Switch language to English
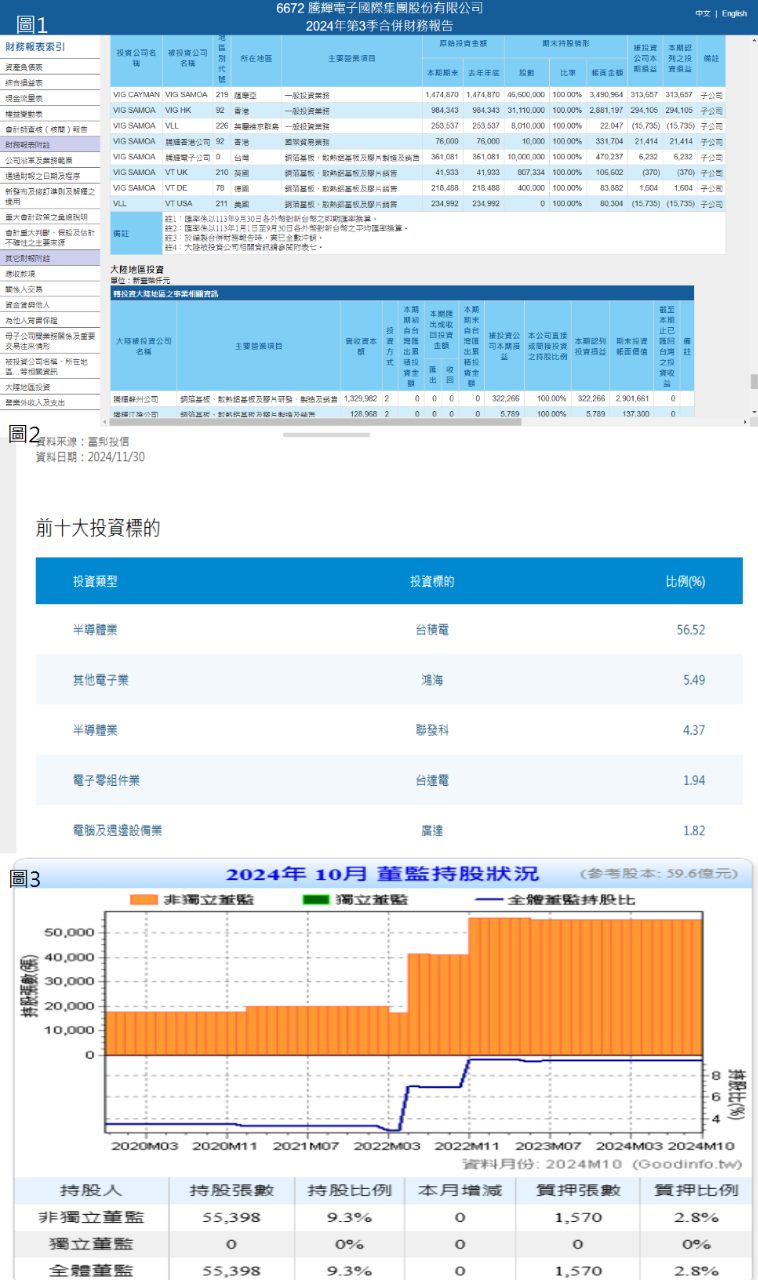The width and height of the screenshot is (758, 1280). point(734,14)
